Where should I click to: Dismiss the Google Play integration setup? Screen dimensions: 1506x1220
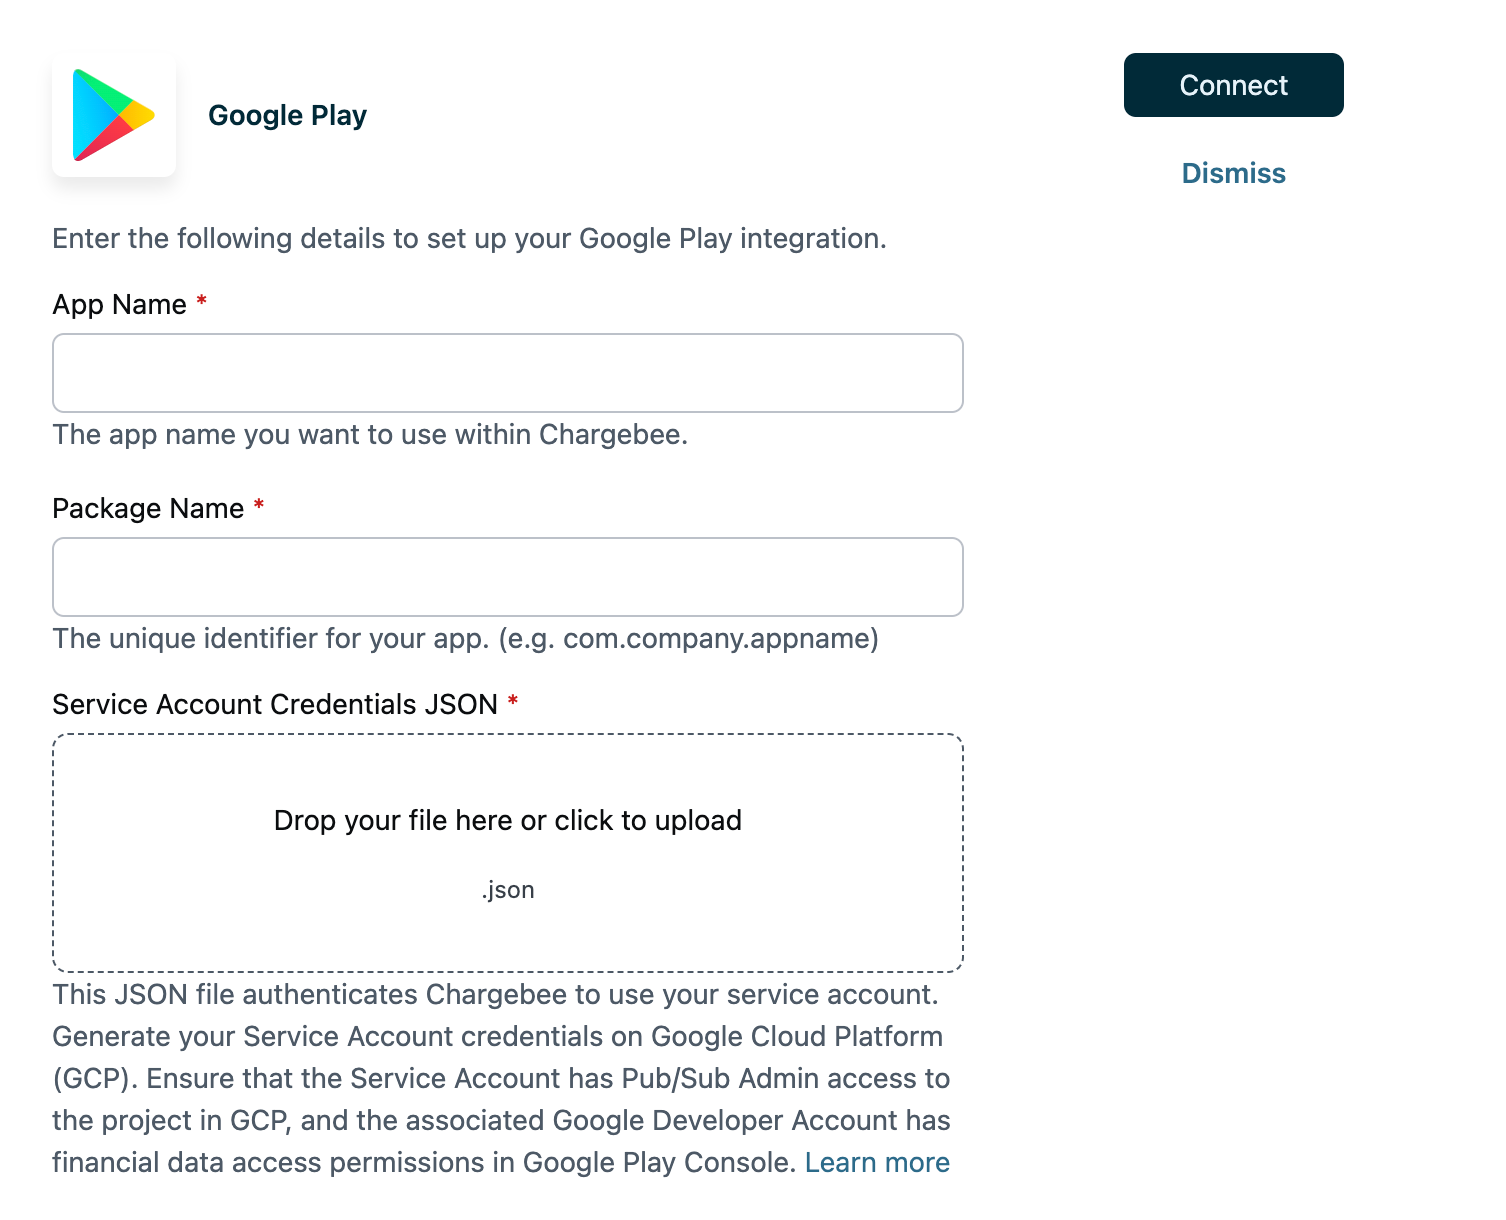click(1233, 173)
